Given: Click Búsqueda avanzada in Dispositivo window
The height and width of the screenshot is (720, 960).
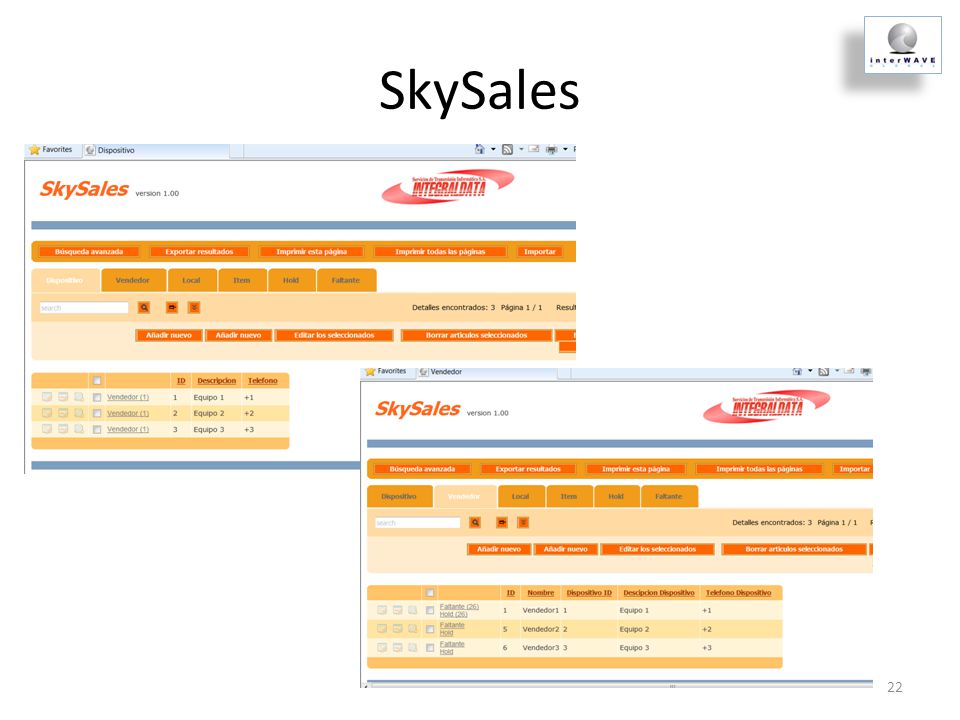Looking at the screenshot, I should coord(89,252).
